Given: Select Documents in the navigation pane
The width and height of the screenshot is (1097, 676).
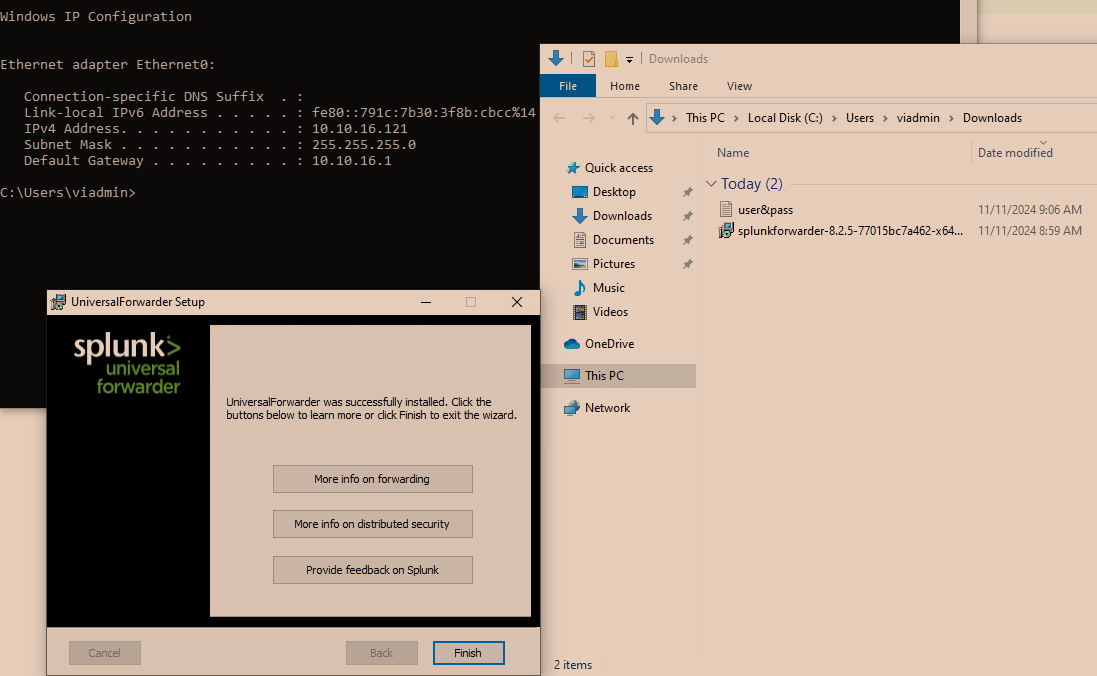Looking at the screenshot, I should click(623, 239).
